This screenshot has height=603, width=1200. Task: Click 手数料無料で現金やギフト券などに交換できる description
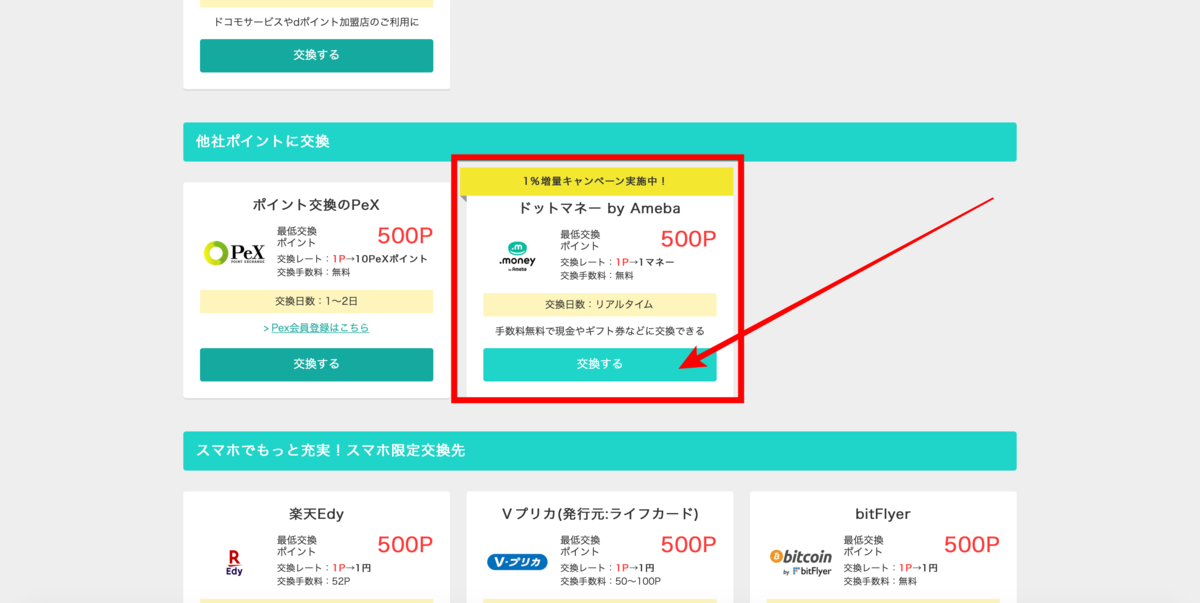599,331
